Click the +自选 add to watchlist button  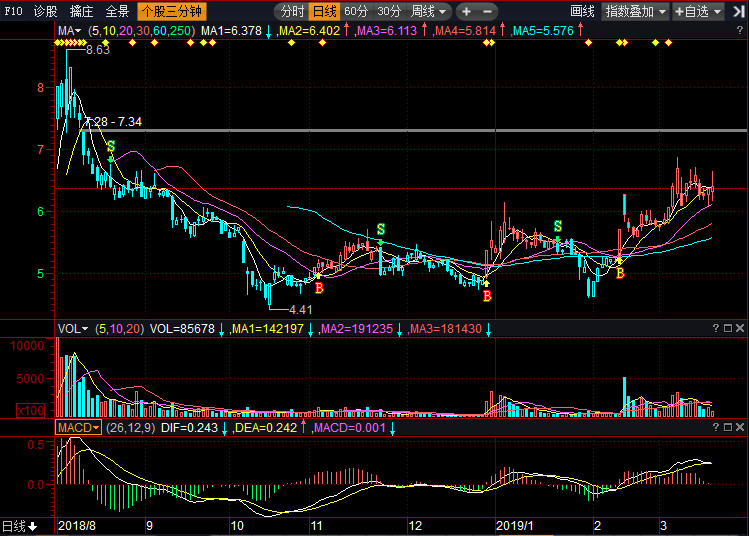pyautogui.click(x=709, y=12)
